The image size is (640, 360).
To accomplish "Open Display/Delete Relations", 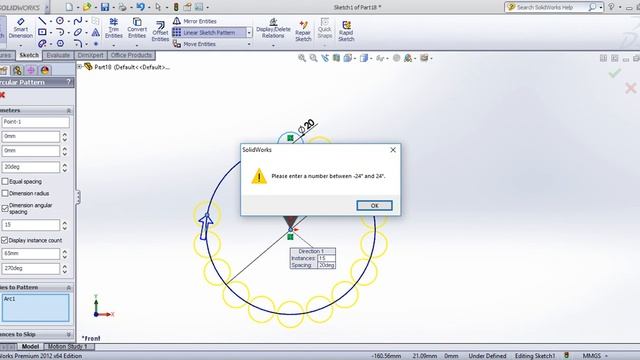I will pyautogui.click(x=273, y=29).
